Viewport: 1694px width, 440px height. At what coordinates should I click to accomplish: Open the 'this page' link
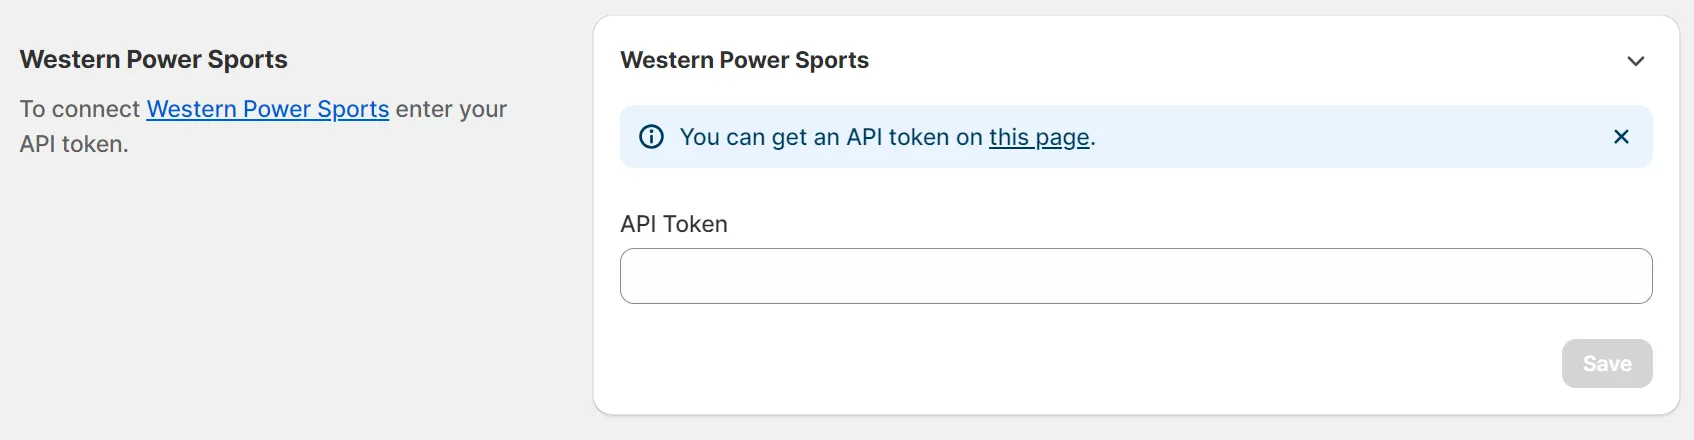(x=1039, y=137)
